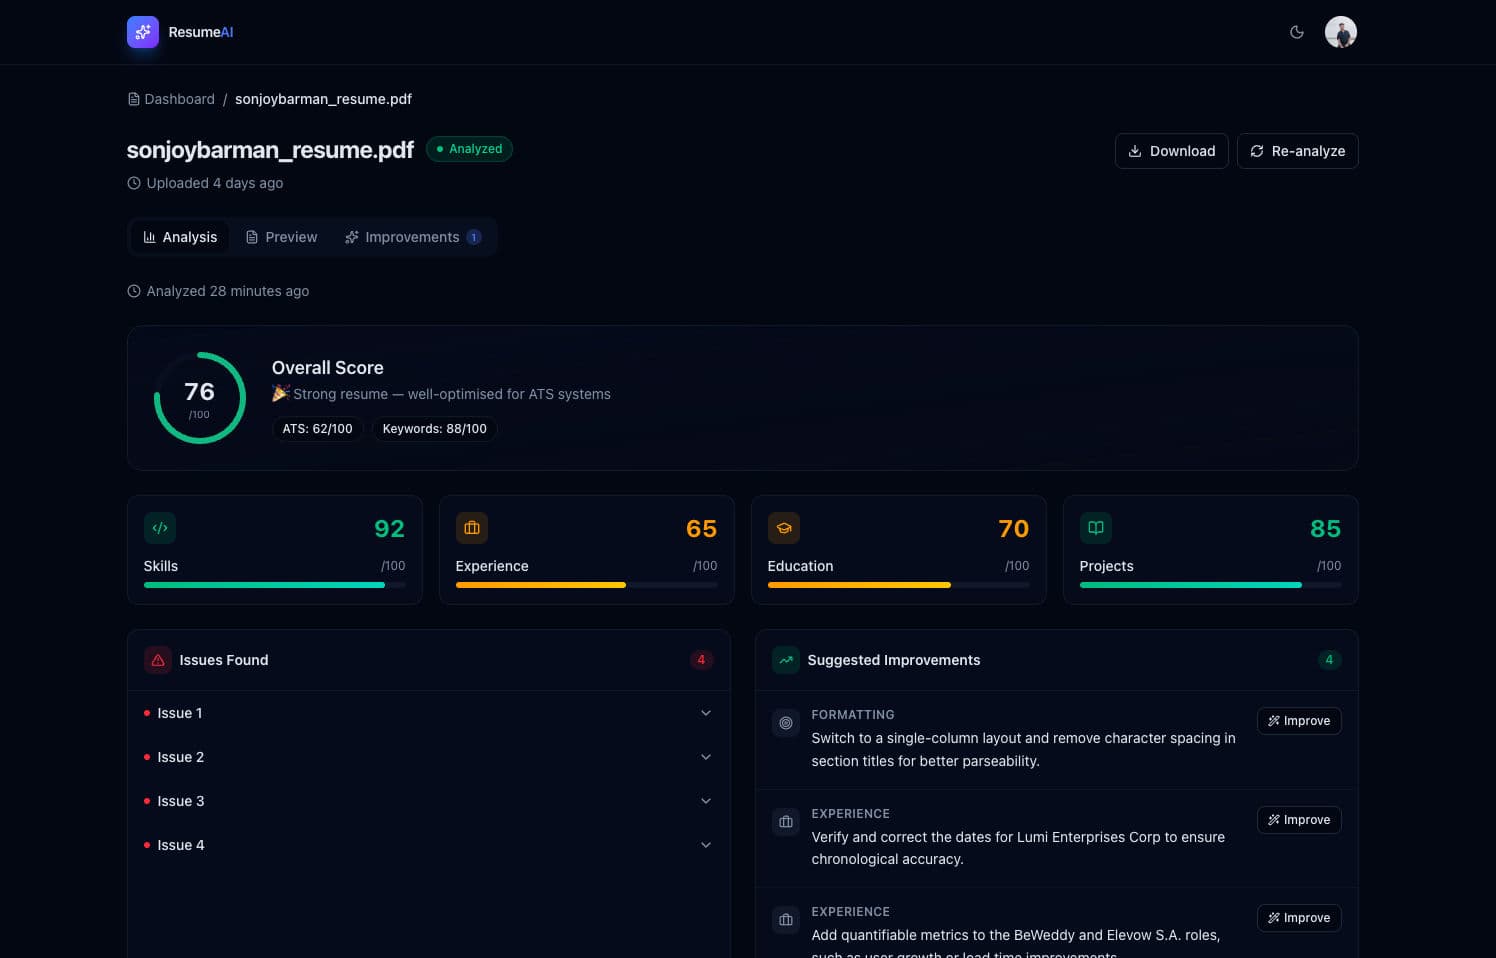Image resolution: width=1496 pixels, height=958 pixels.
Task: Select the Analysis tab
Action: tap(180, 237)
